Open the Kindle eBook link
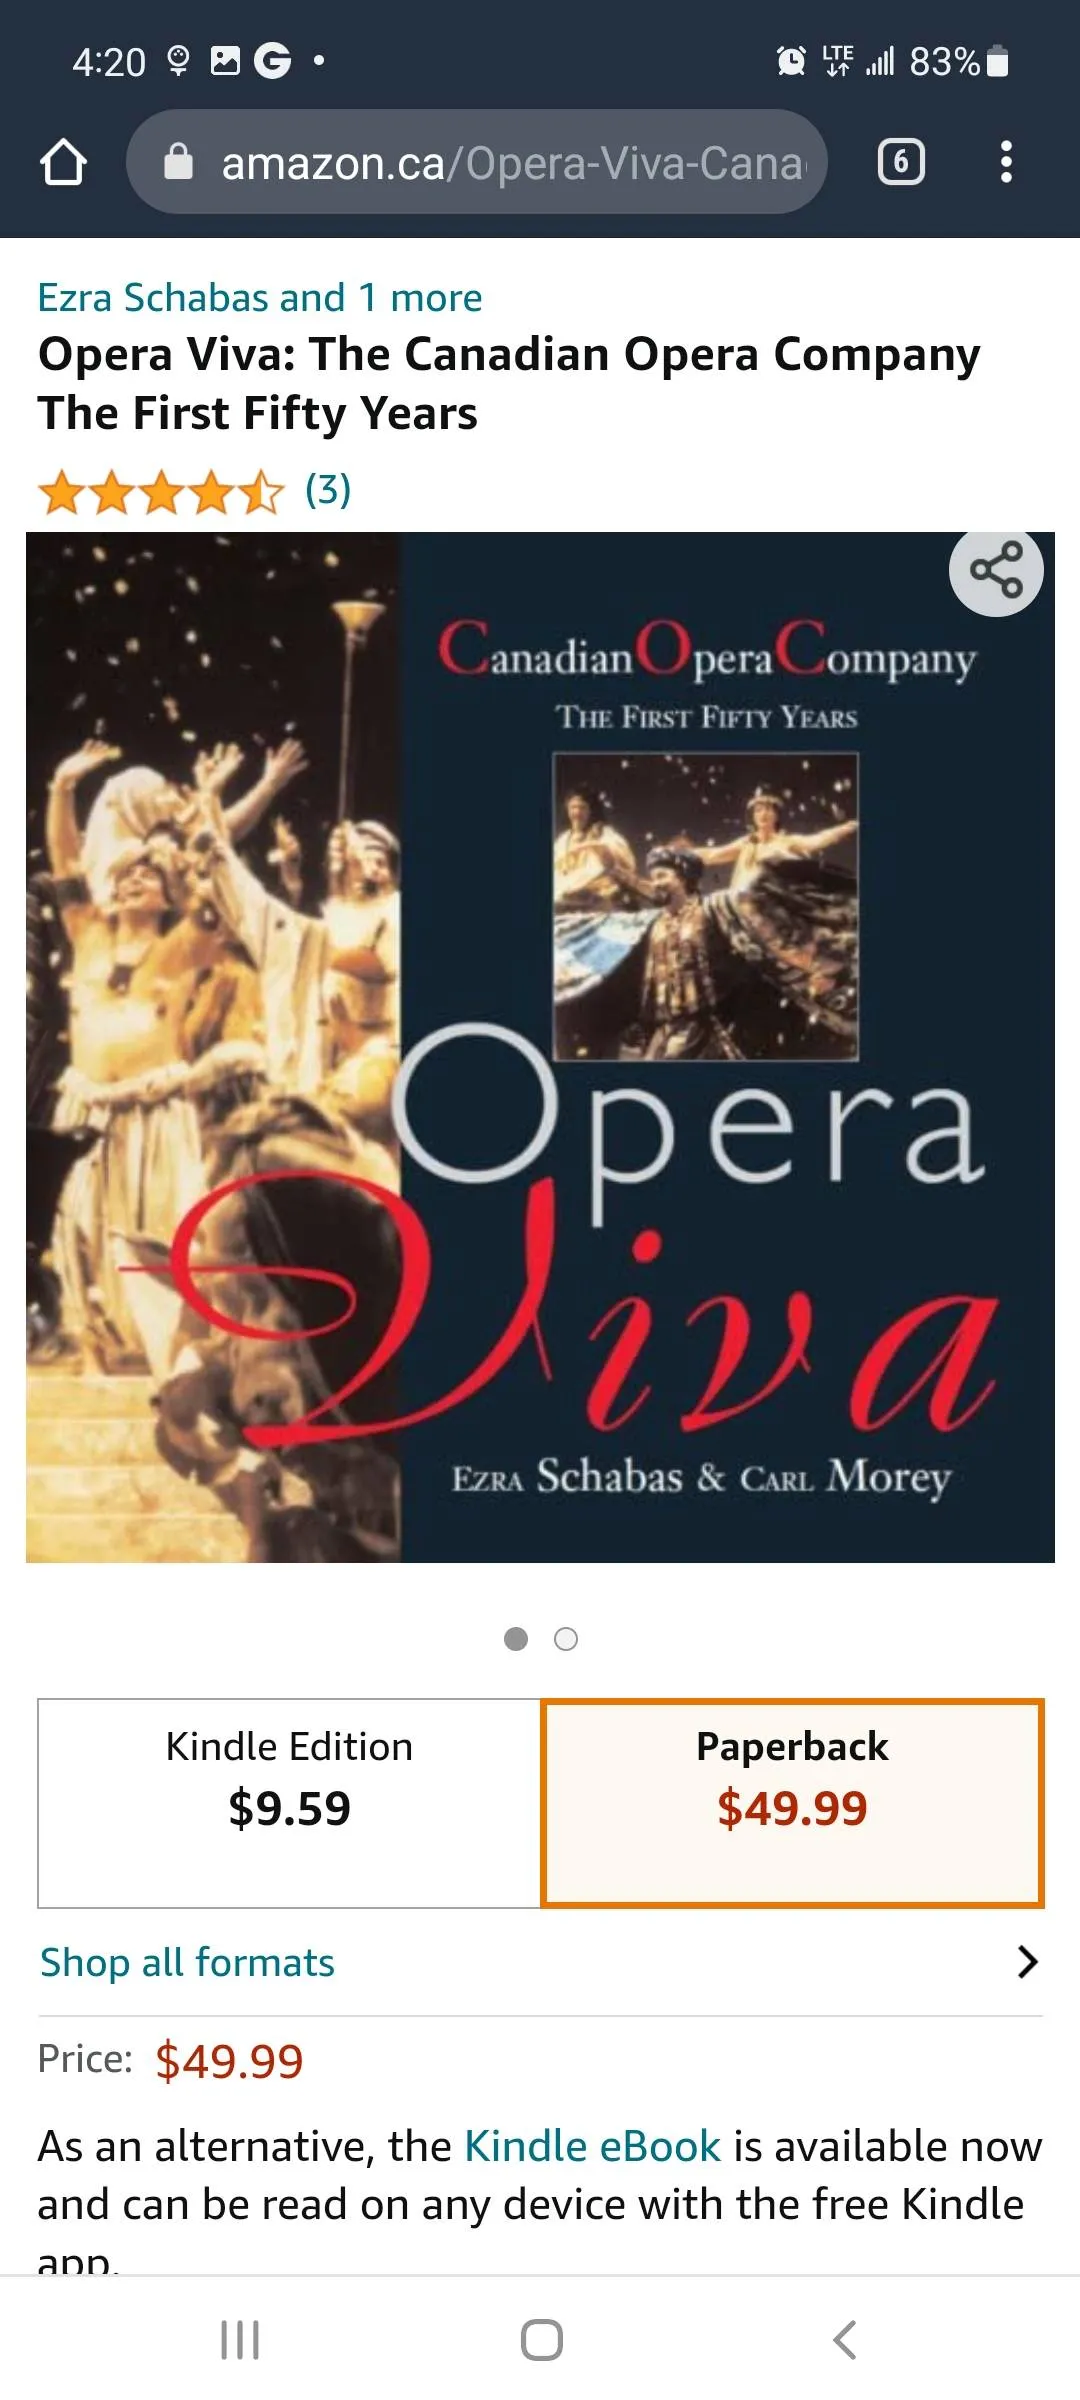Viewport: 1080px width, 2400px height. (x=592, y=2146)
